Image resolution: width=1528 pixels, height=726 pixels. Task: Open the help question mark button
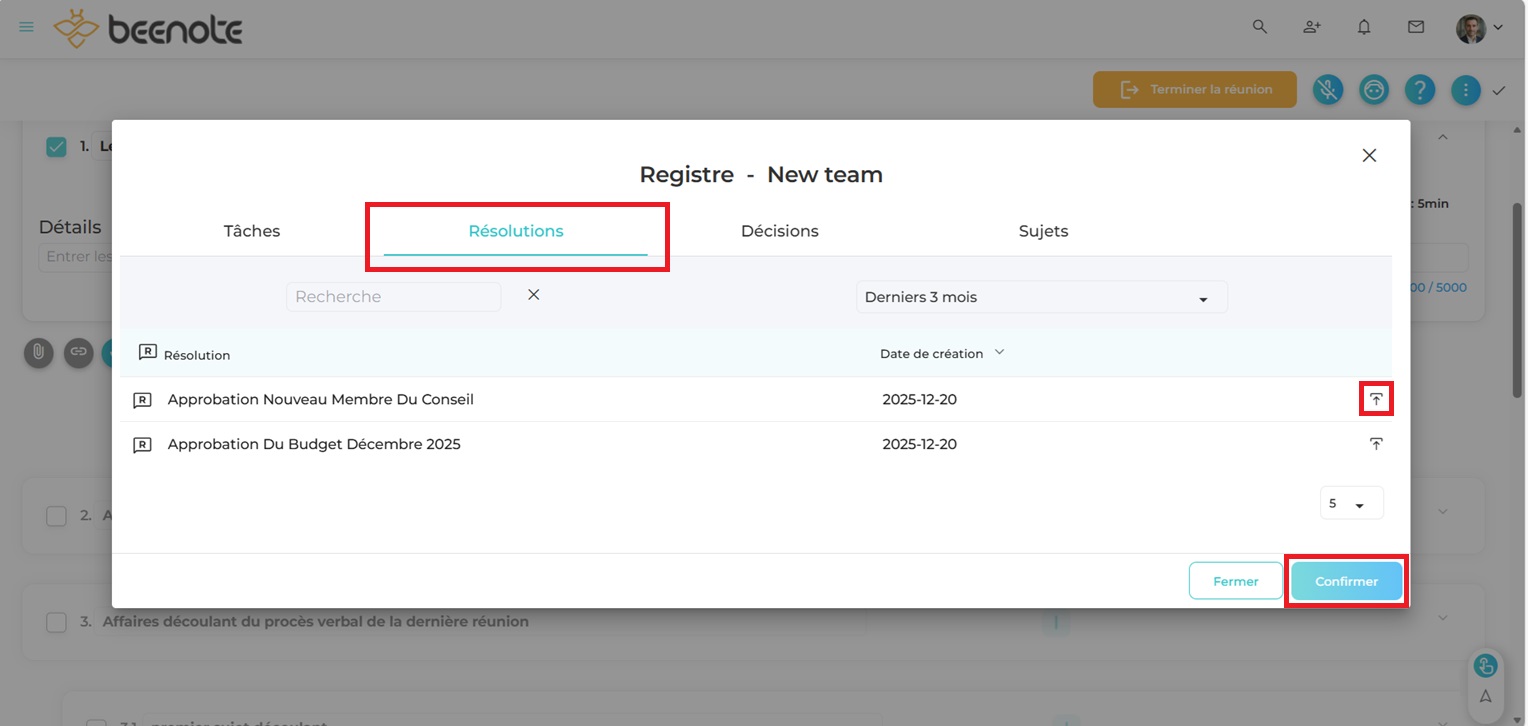1420,90
